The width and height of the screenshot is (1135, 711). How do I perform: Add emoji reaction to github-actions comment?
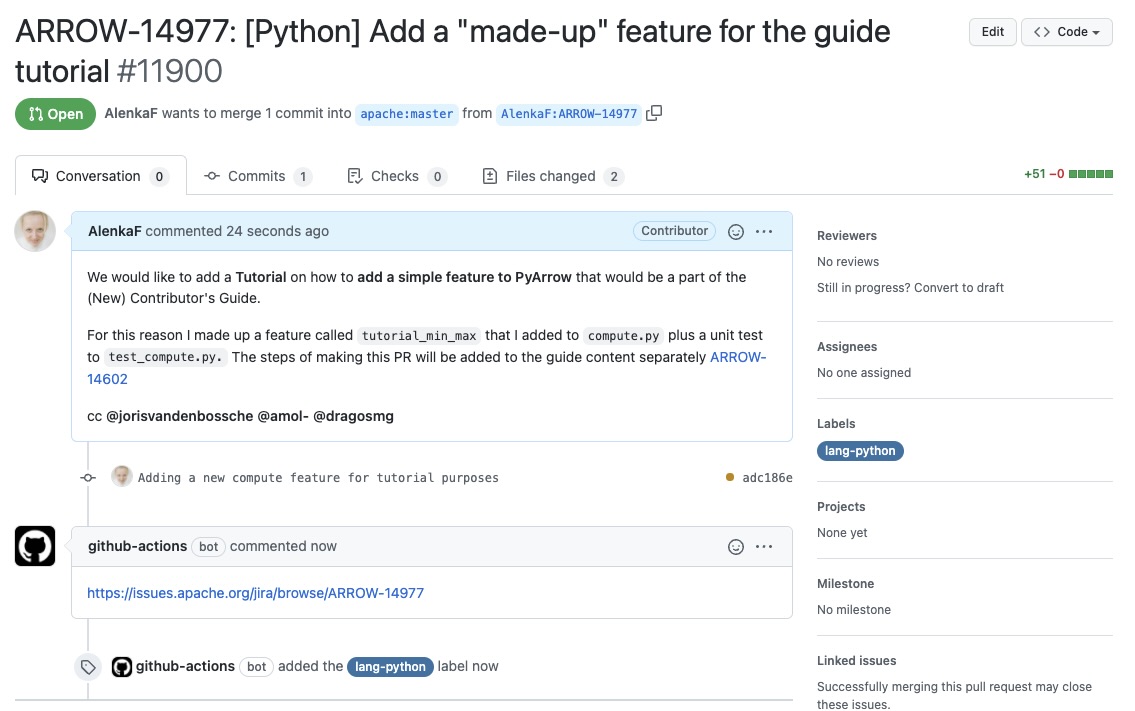click(736, 547)
